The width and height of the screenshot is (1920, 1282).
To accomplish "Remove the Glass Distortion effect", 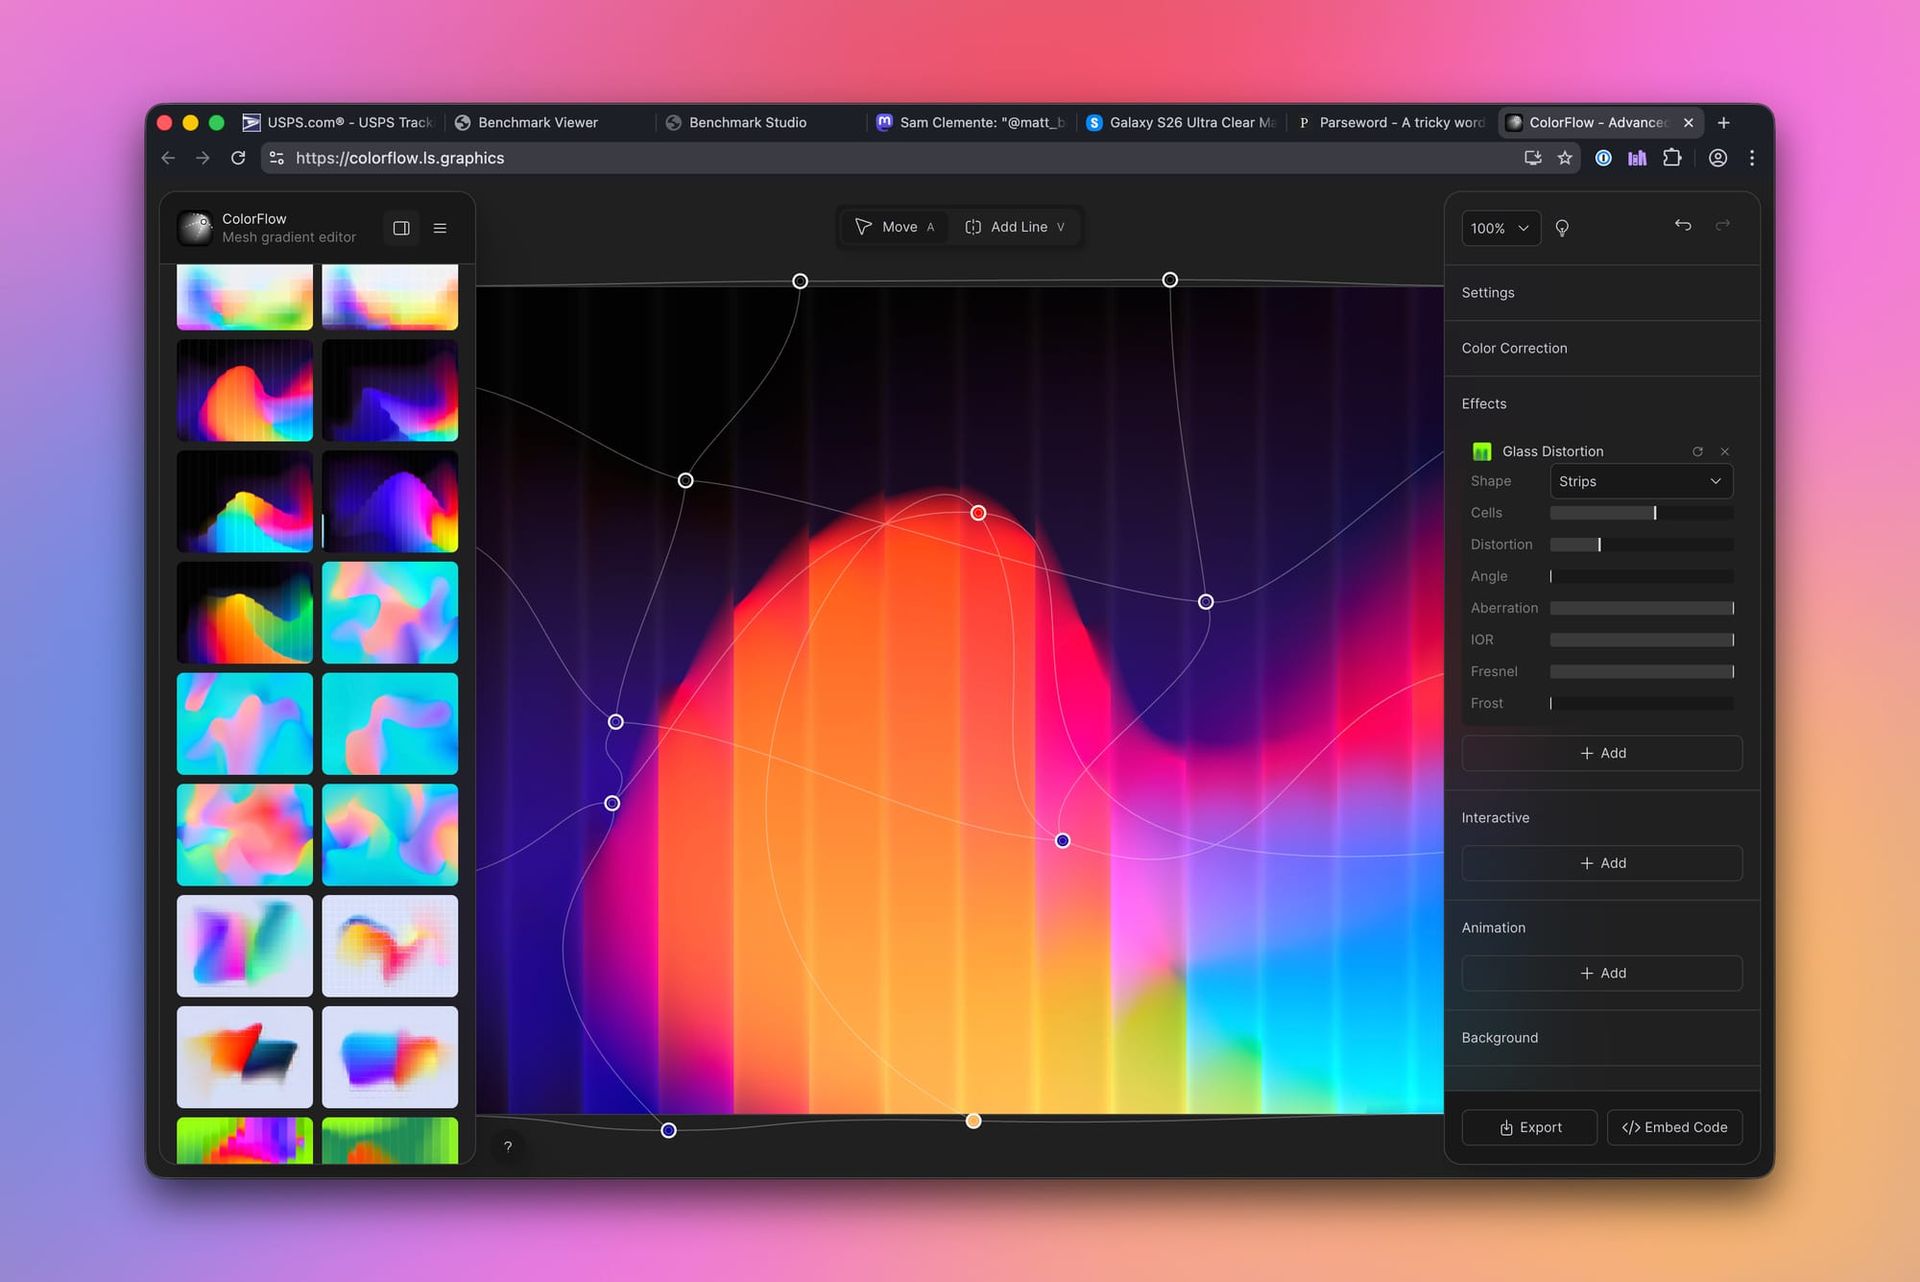I will [1725, 452].
